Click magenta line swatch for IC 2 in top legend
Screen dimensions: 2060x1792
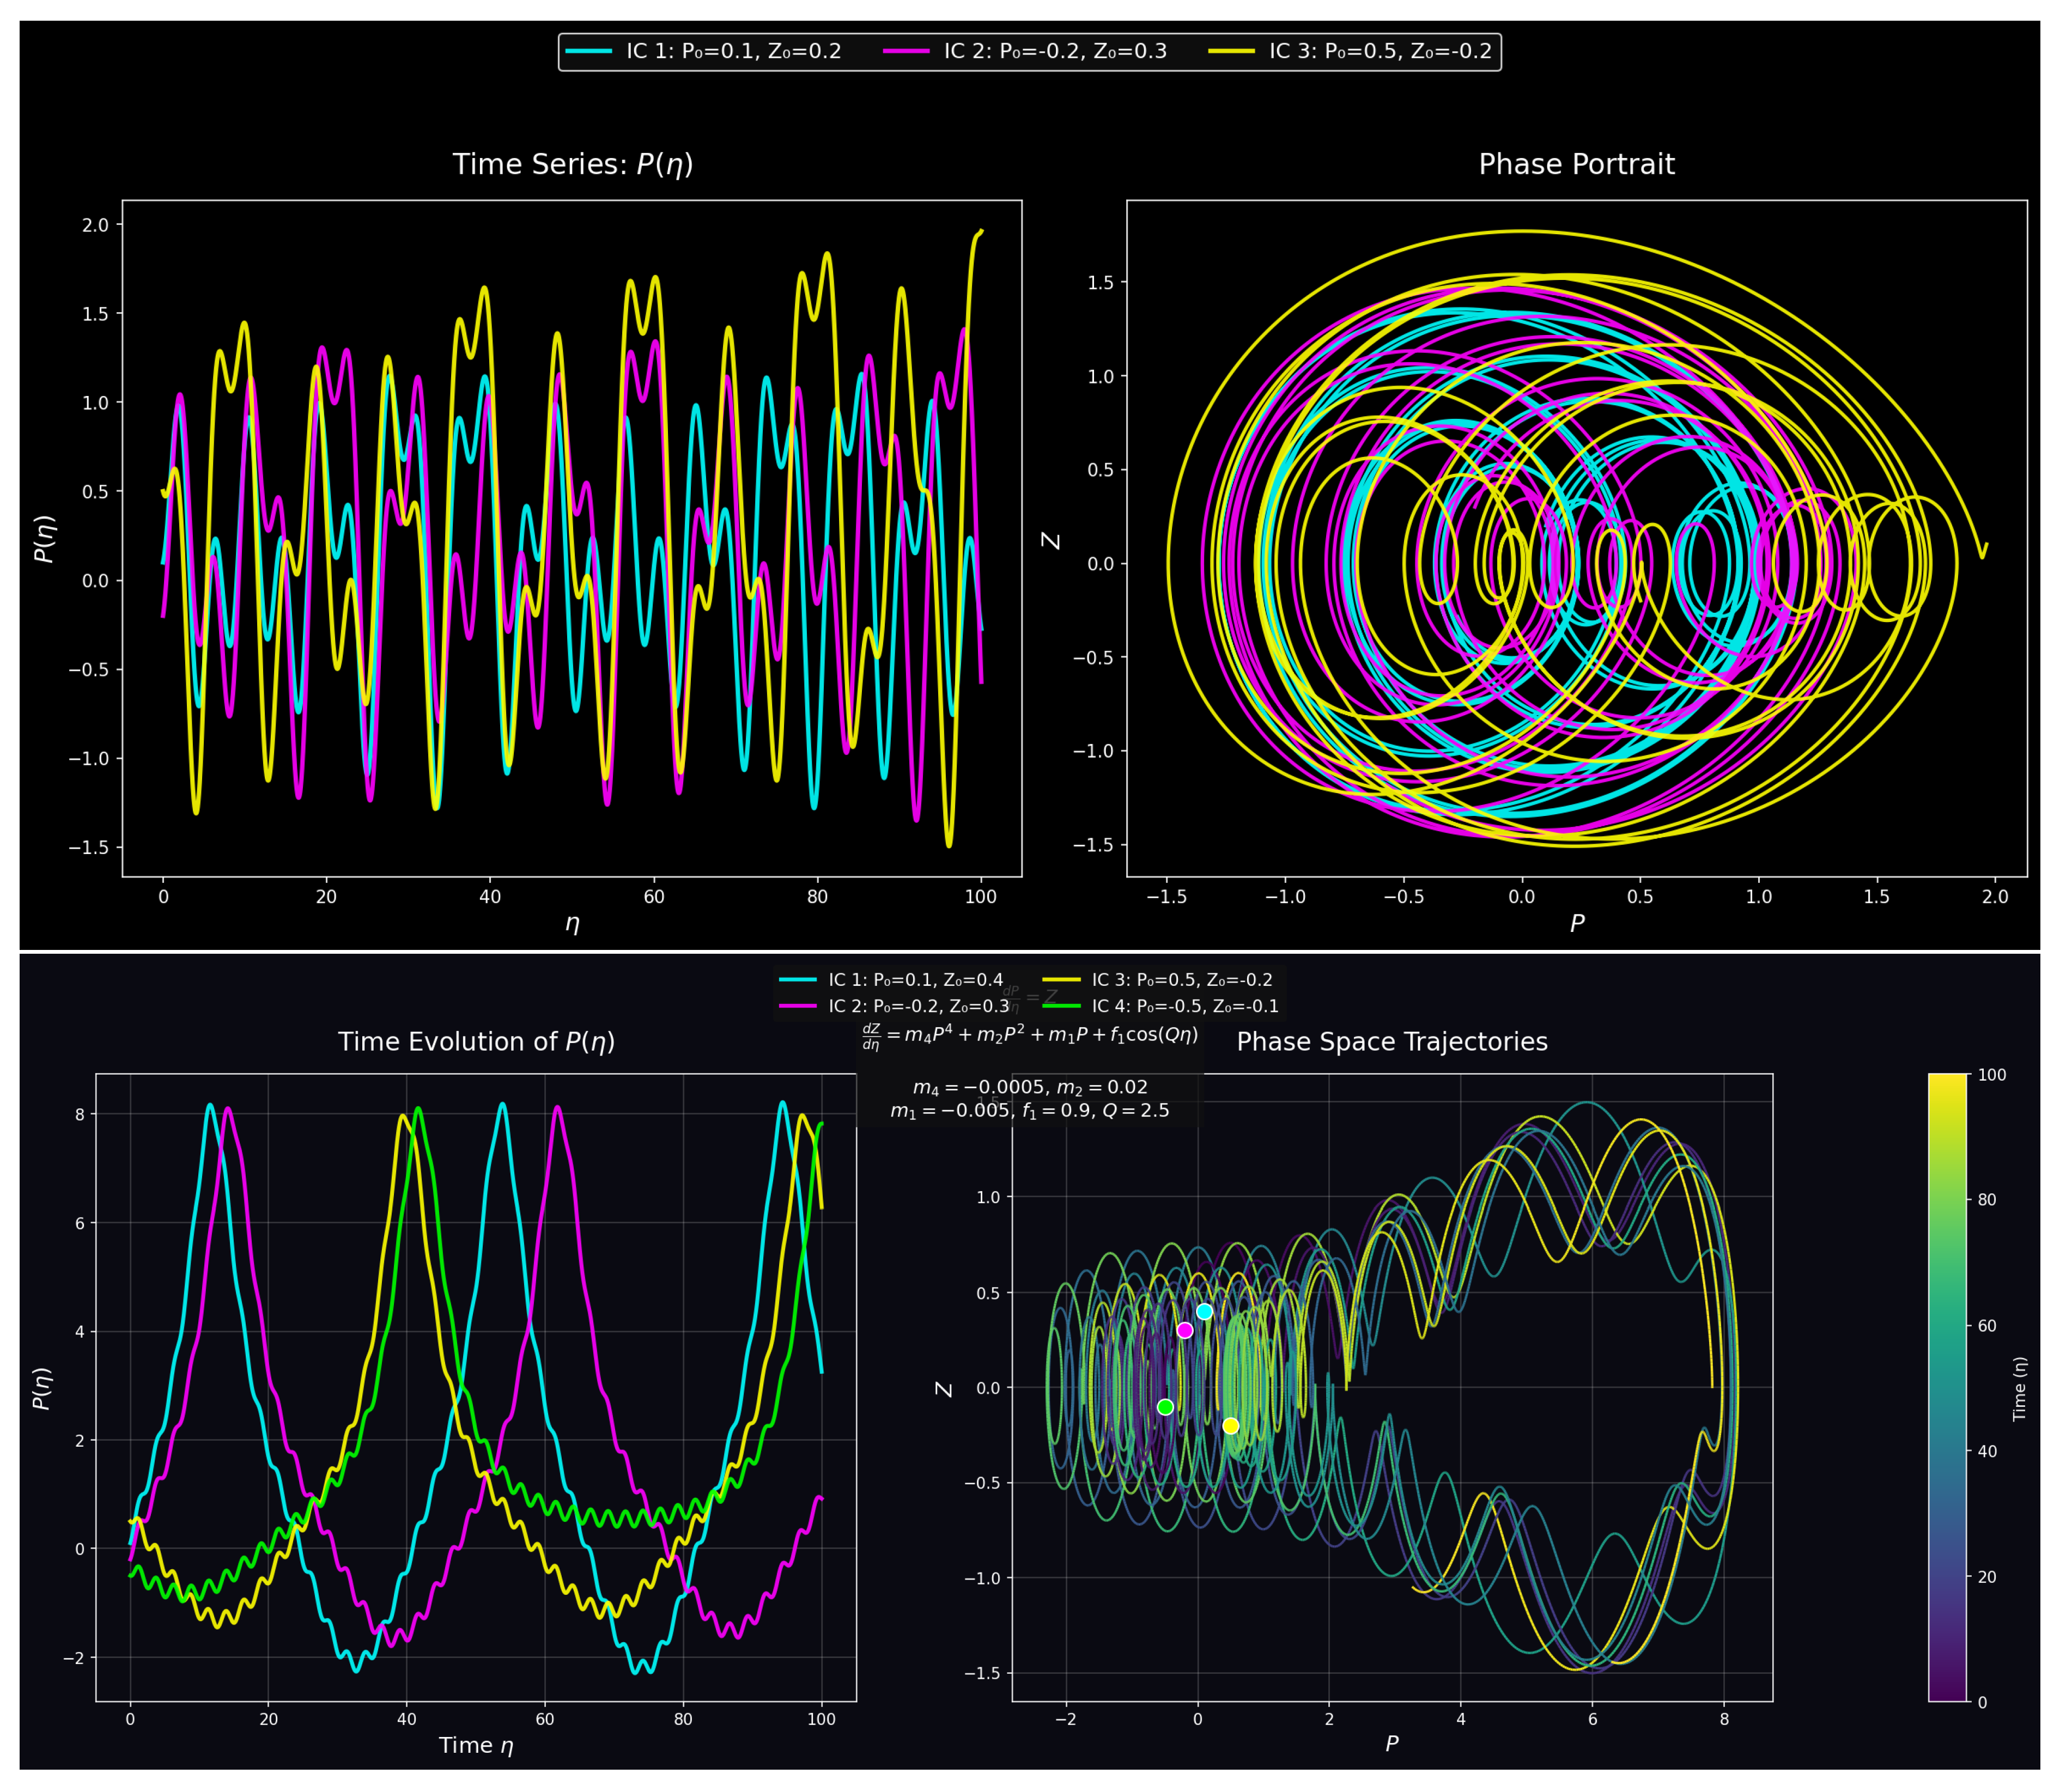click(906, 51)
